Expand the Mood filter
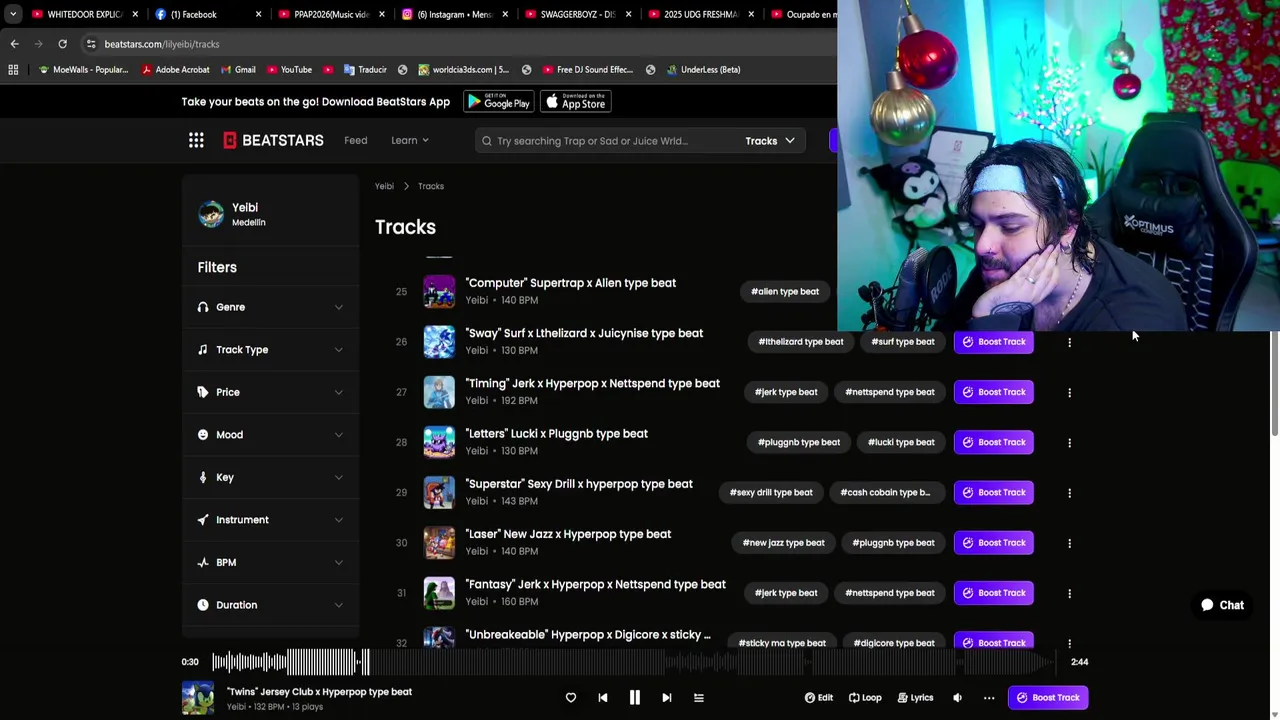Image resolution: width=1280 pixels, height=720 pixels. 270,435
